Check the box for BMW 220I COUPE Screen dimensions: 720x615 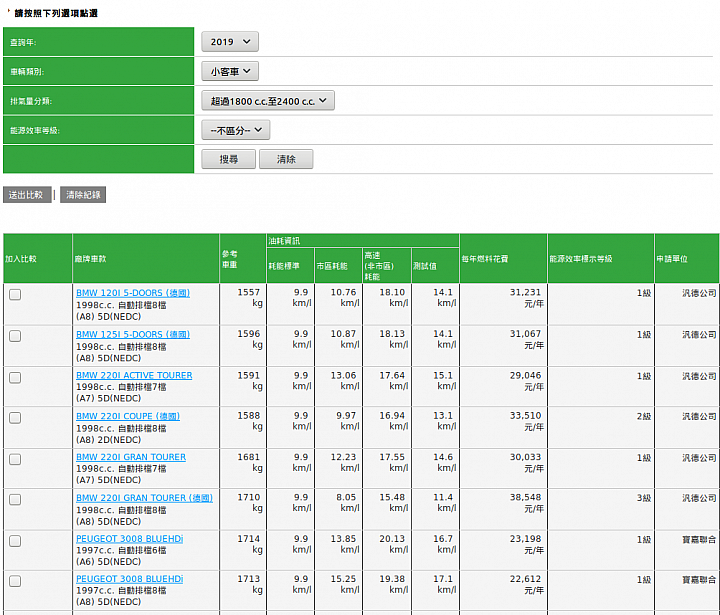click(x=15, y=418)
